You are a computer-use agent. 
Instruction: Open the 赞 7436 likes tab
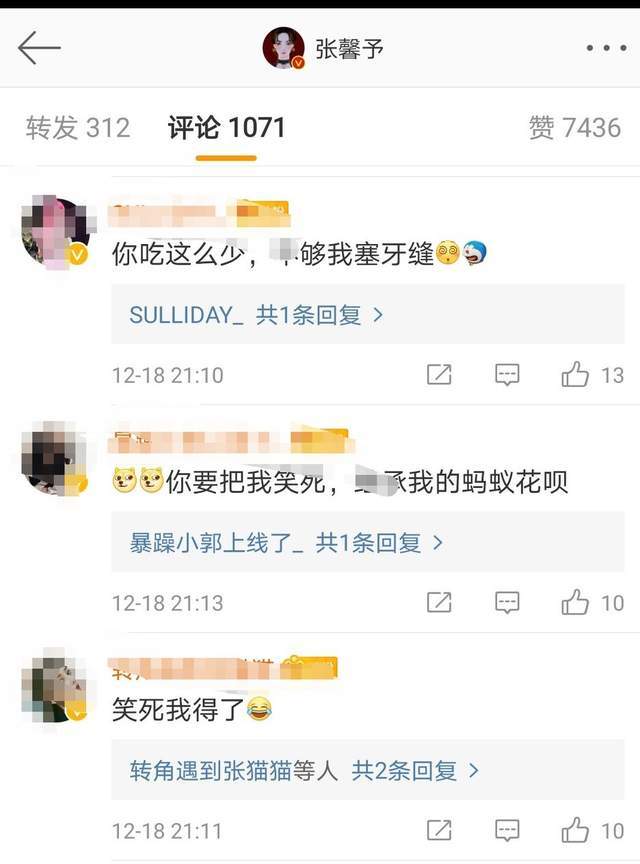575,128
